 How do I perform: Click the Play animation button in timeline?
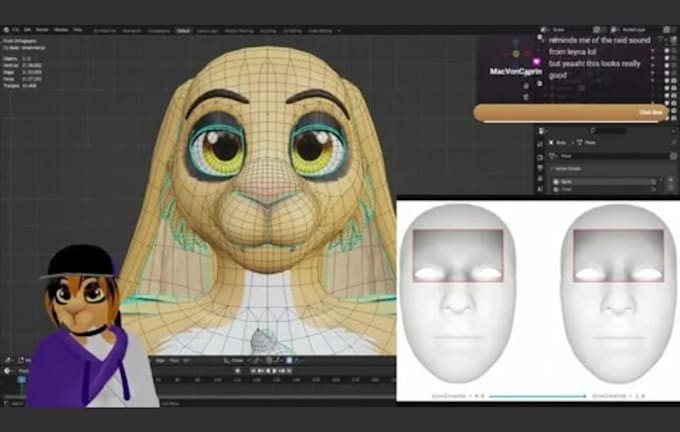tap(274, 371)
